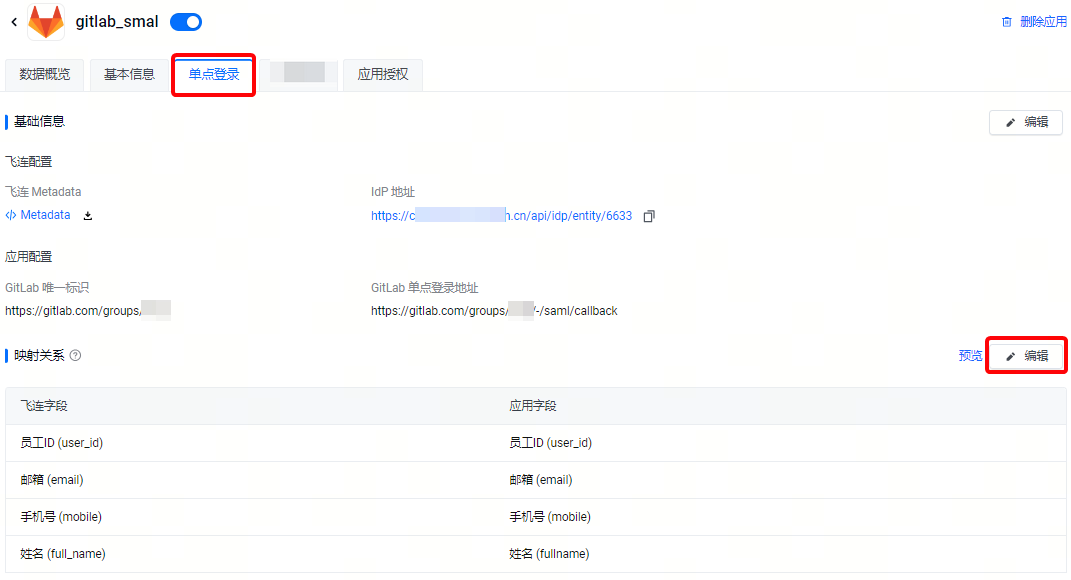Click the 应用配置 section heading
Viewport: 1071px width, 580px height.
[29, 257]
